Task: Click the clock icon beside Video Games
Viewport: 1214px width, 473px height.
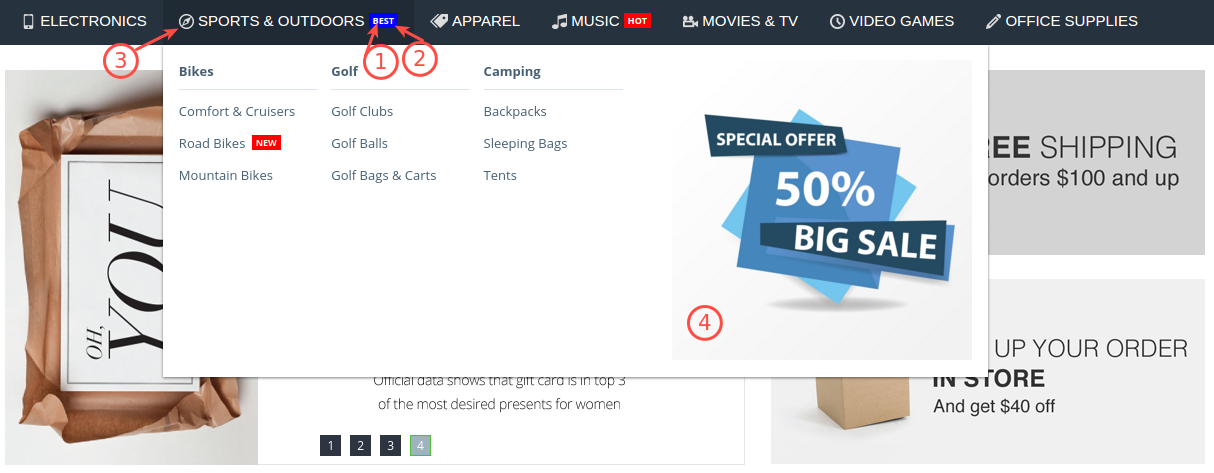Action: coord(837,21)
